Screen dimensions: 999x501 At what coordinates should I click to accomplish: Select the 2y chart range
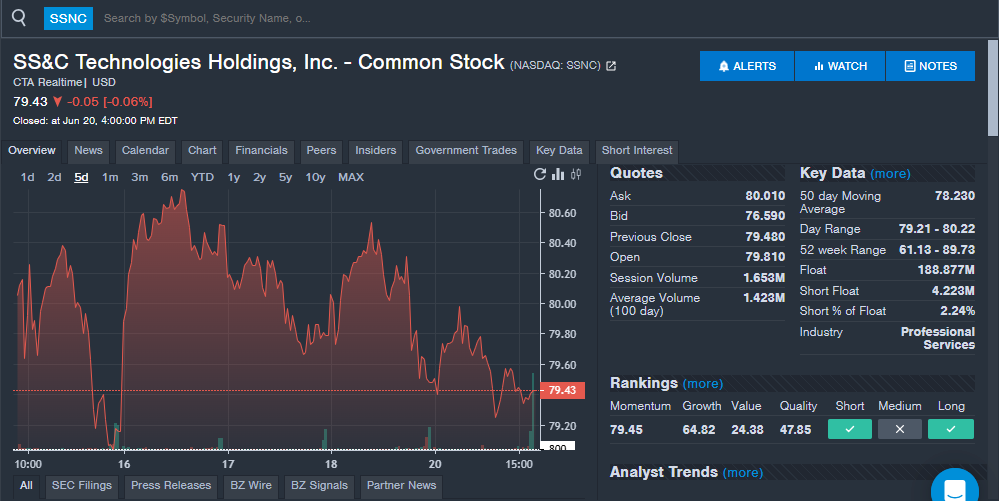(x=259, y=177)
